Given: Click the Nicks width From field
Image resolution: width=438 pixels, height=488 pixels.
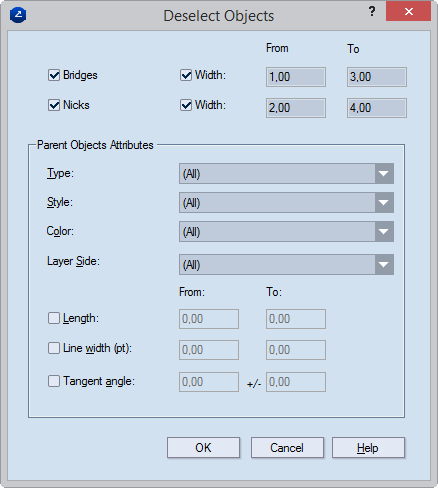Looking at the screenshot, I should coord(296,108).
